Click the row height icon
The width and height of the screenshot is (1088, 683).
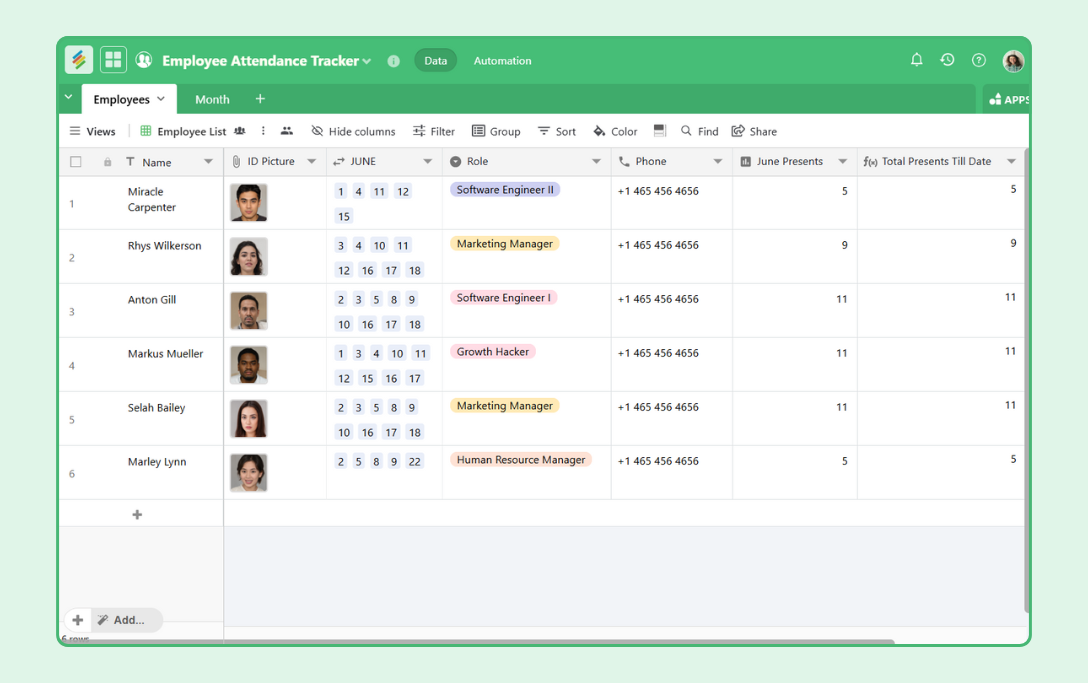point(660,130)
